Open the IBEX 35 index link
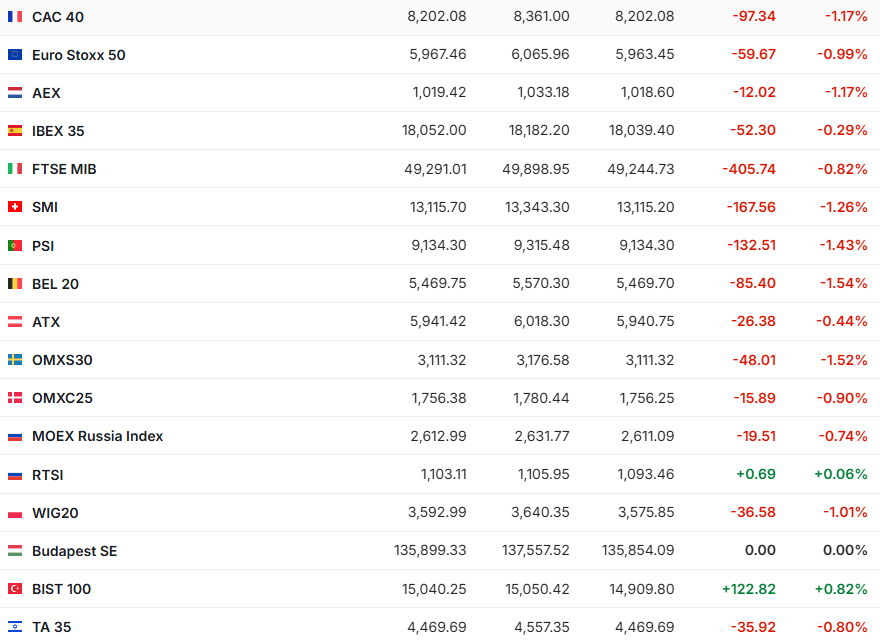880x643 pixels. click(x=58, y=131)
